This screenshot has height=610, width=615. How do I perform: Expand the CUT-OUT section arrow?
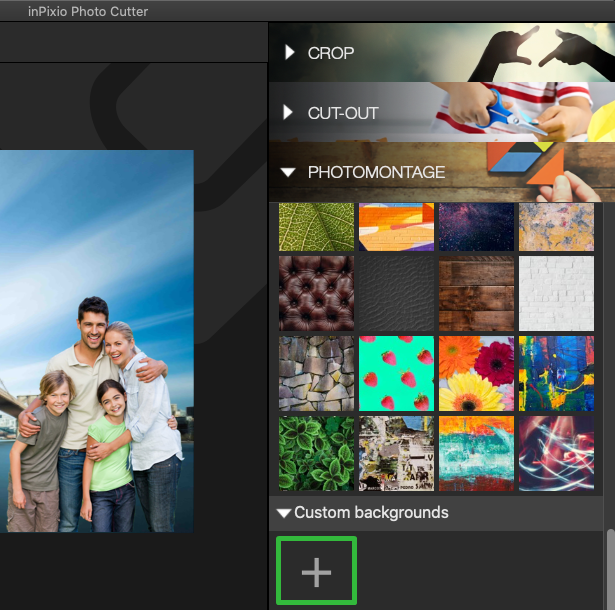(288, 112)
